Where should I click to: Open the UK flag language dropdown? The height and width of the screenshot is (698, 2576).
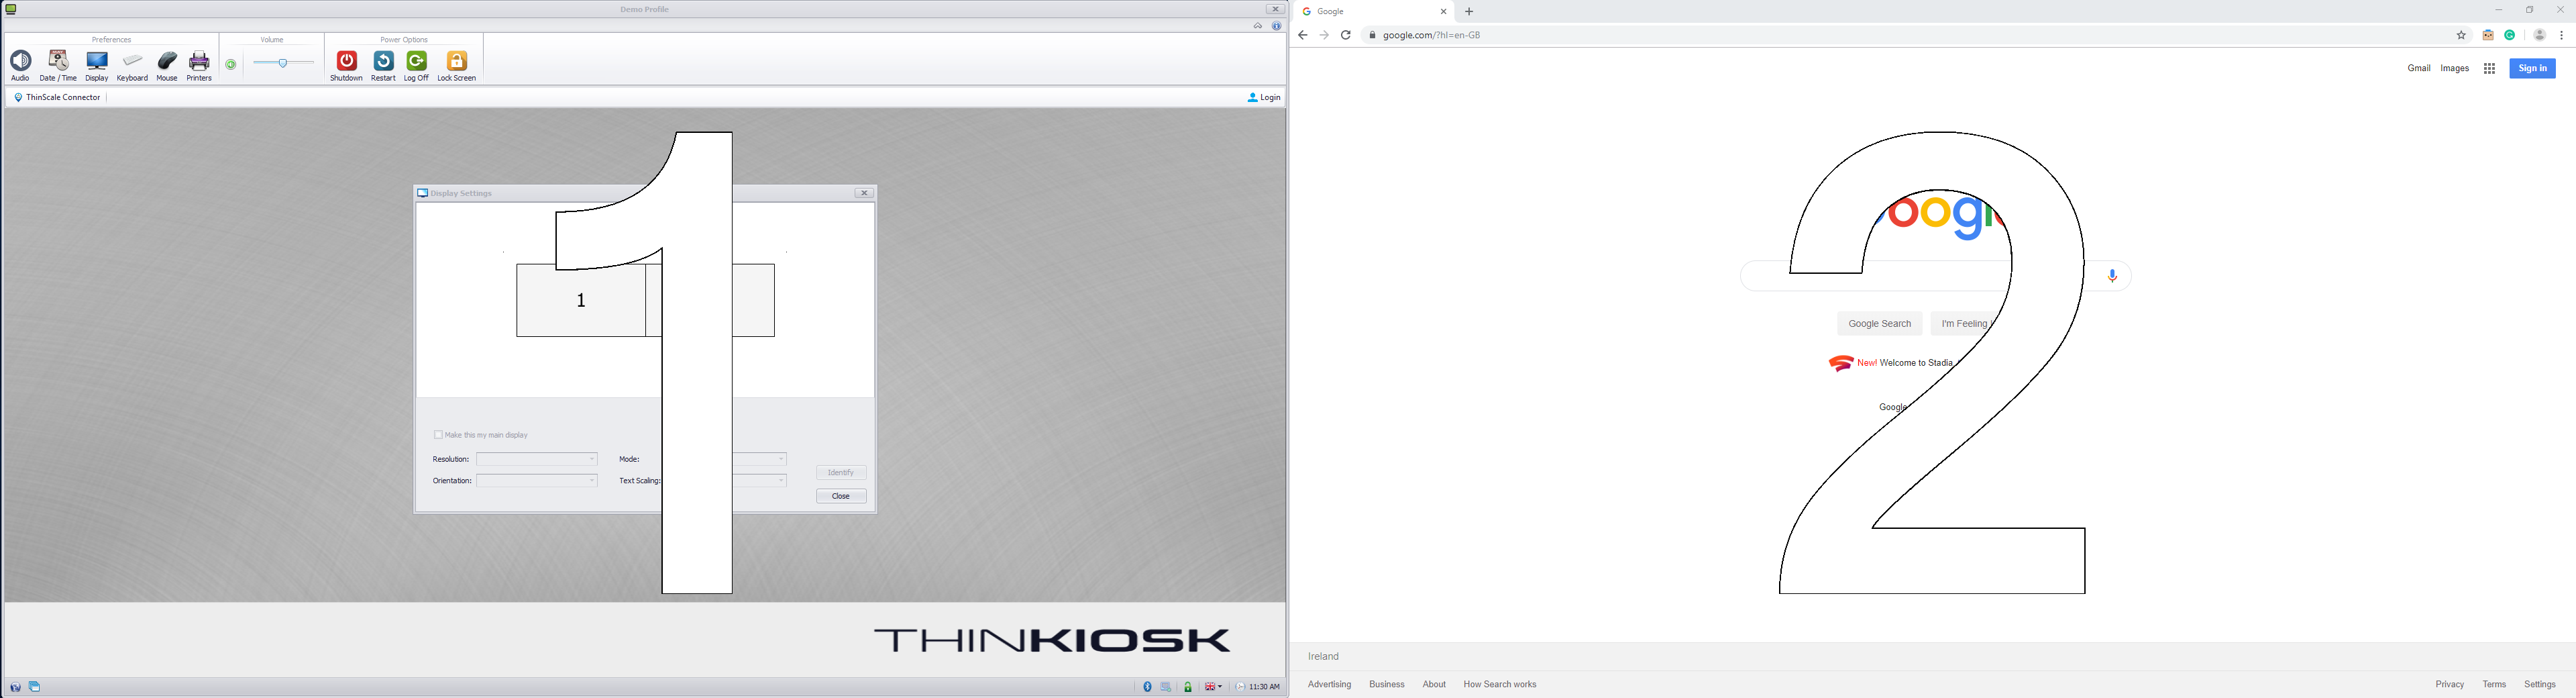click(1214, 687)
